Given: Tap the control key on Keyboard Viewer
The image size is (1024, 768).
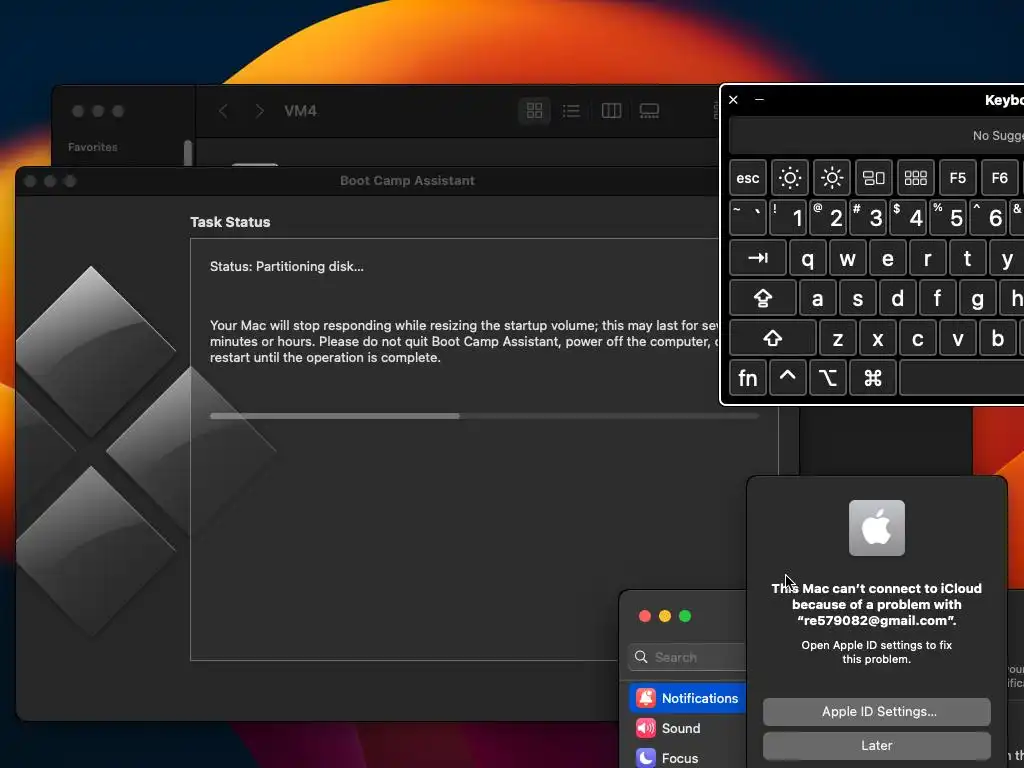Looking at the screenshot, I should coord(788,378).
